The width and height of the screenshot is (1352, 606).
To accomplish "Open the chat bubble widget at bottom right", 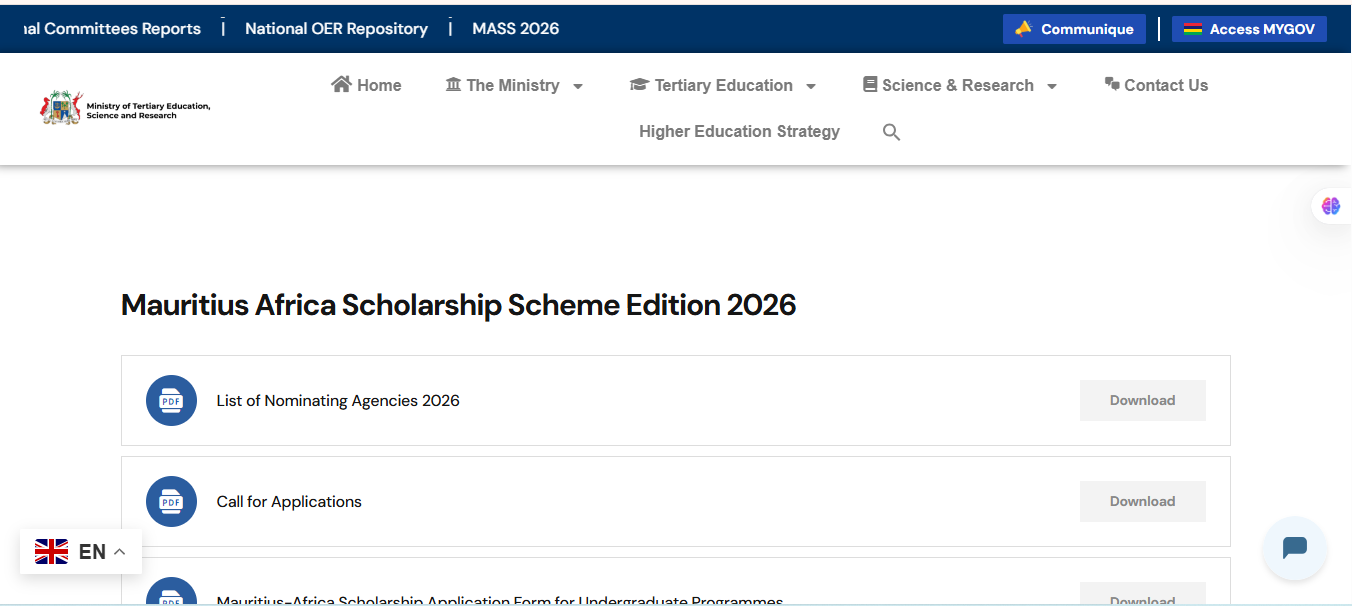I will [1294, 549].
